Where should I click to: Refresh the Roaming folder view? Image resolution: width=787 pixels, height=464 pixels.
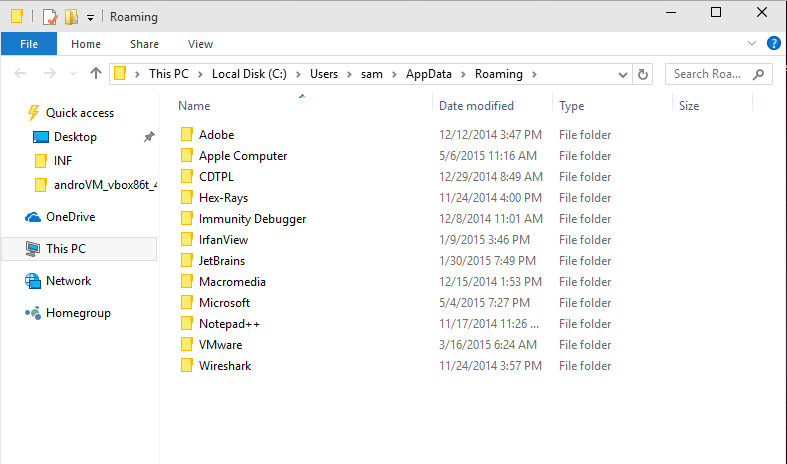pos(642,74)
